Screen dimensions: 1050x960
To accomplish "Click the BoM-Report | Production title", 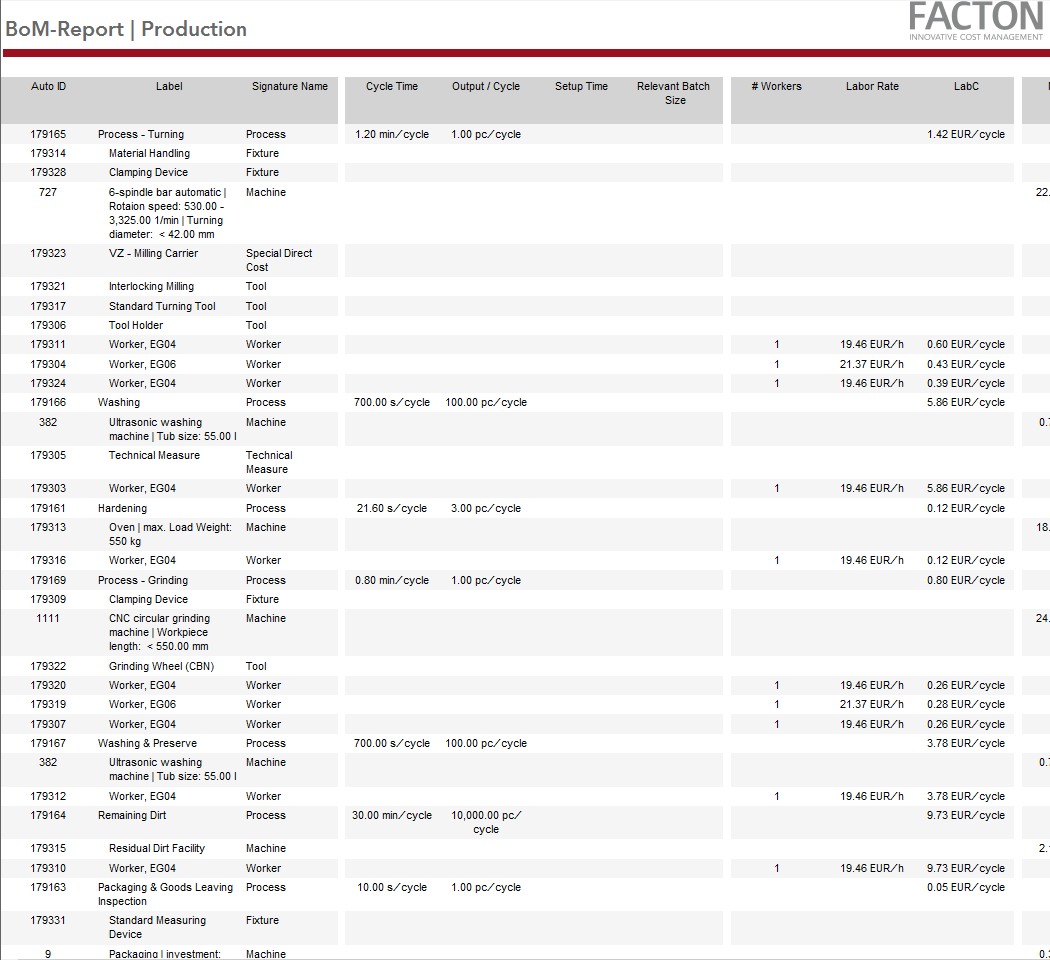I will (126, 29).
